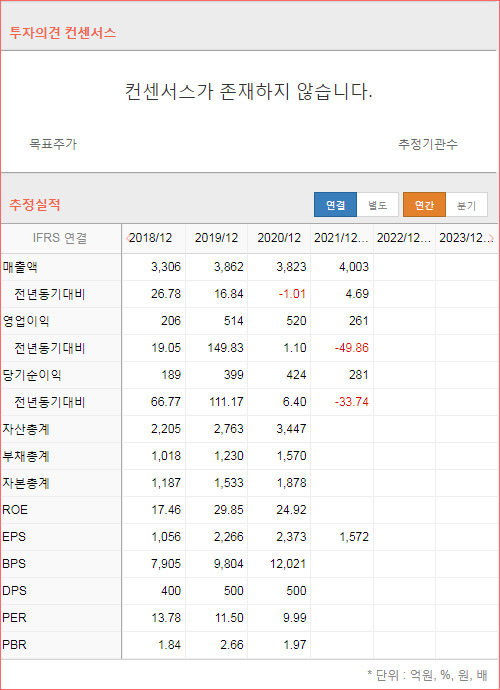Image resolution: width=500 pixels, height=690 pixels.
Task: Click the 목표주가 label
Action: click(x=53, y=144)
